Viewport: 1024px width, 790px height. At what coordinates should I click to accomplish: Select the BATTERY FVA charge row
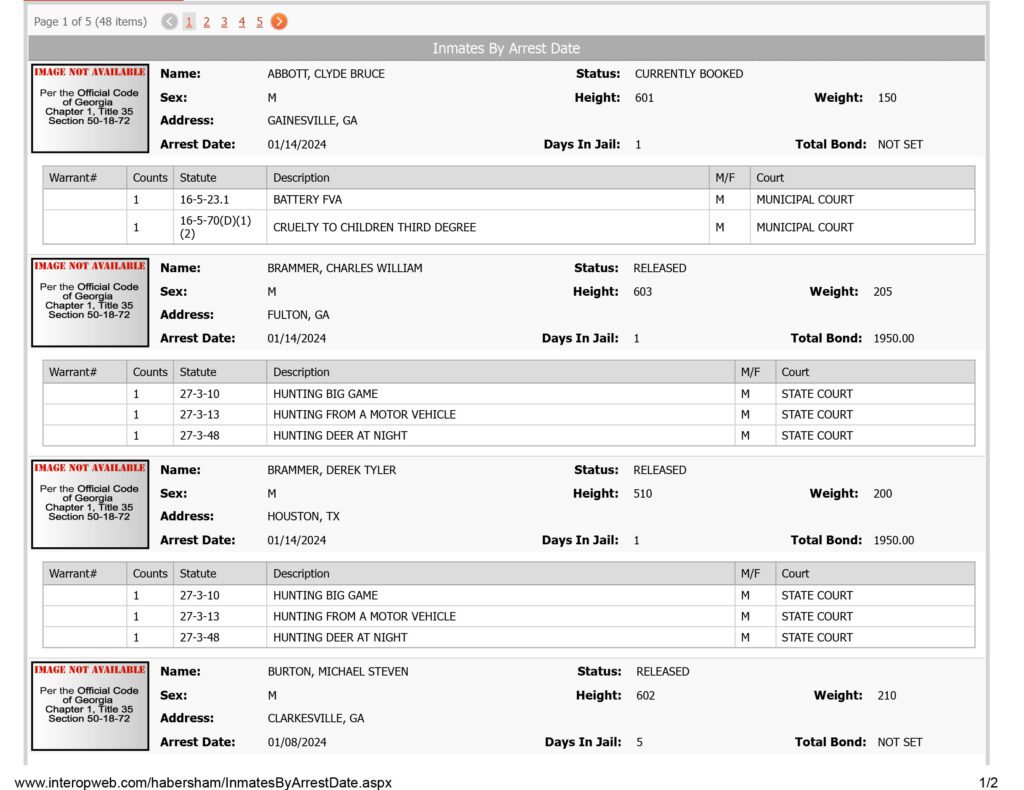(509, 200)
